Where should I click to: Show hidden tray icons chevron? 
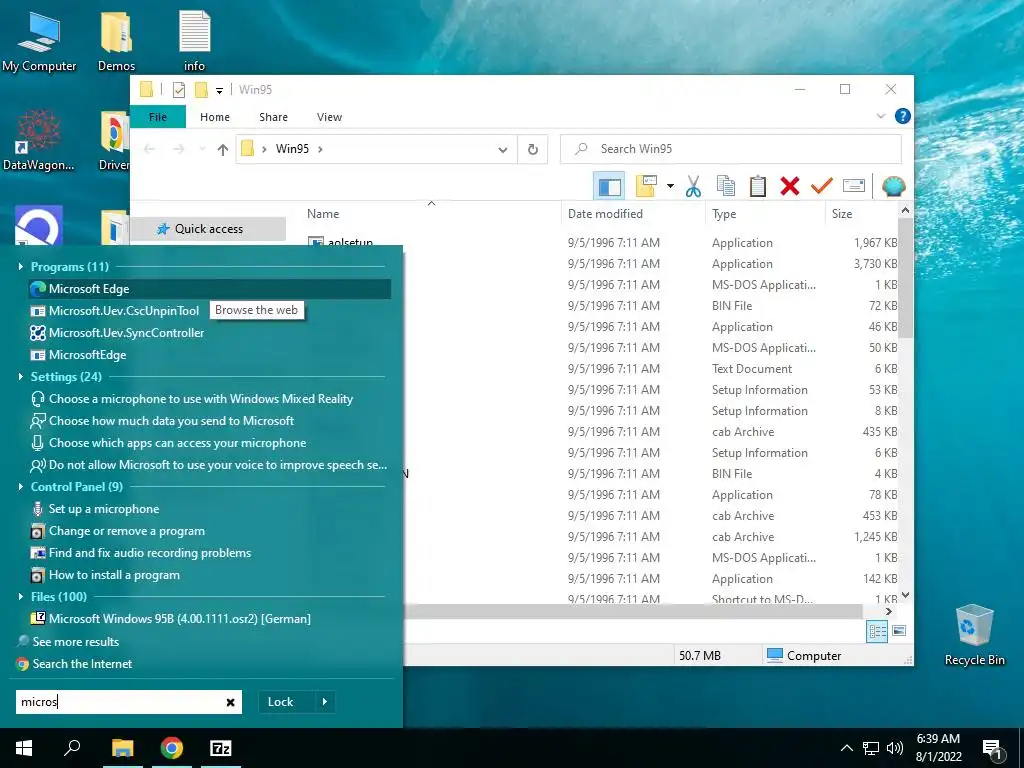pos(846,748)
